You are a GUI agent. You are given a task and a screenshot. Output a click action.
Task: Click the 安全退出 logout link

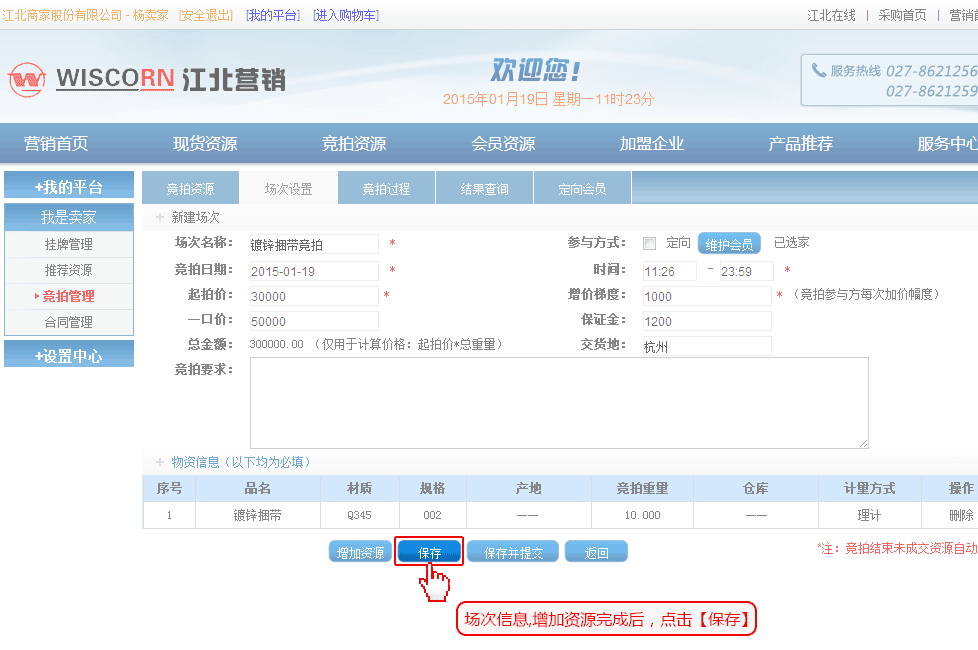(x=206, y=15)
